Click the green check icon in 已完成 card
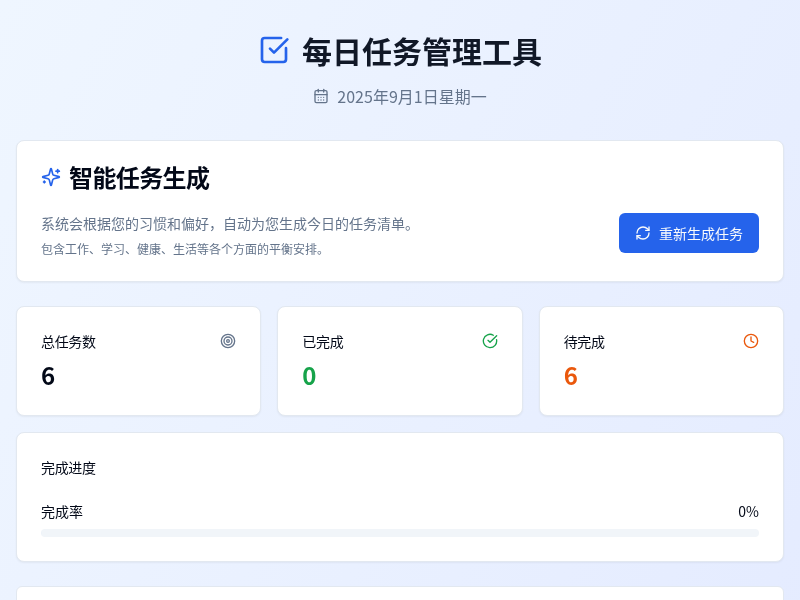 [490, 341]
